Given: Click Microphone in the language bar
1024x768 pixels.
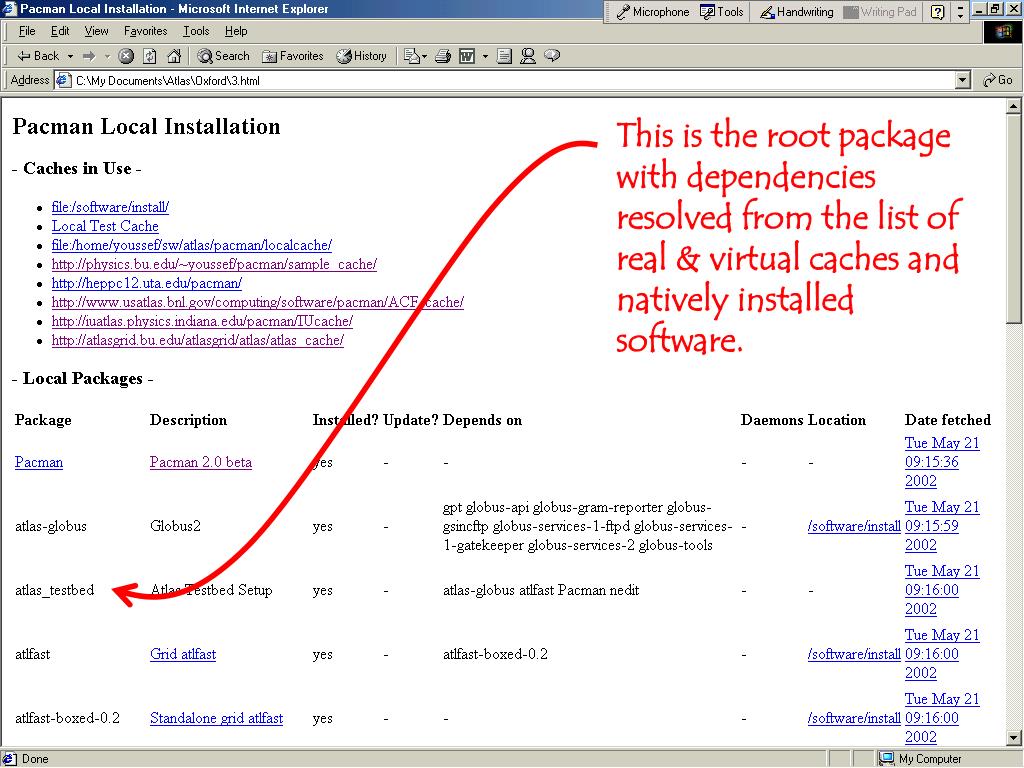Looking at the screenshot, I should tap(652, 12).
